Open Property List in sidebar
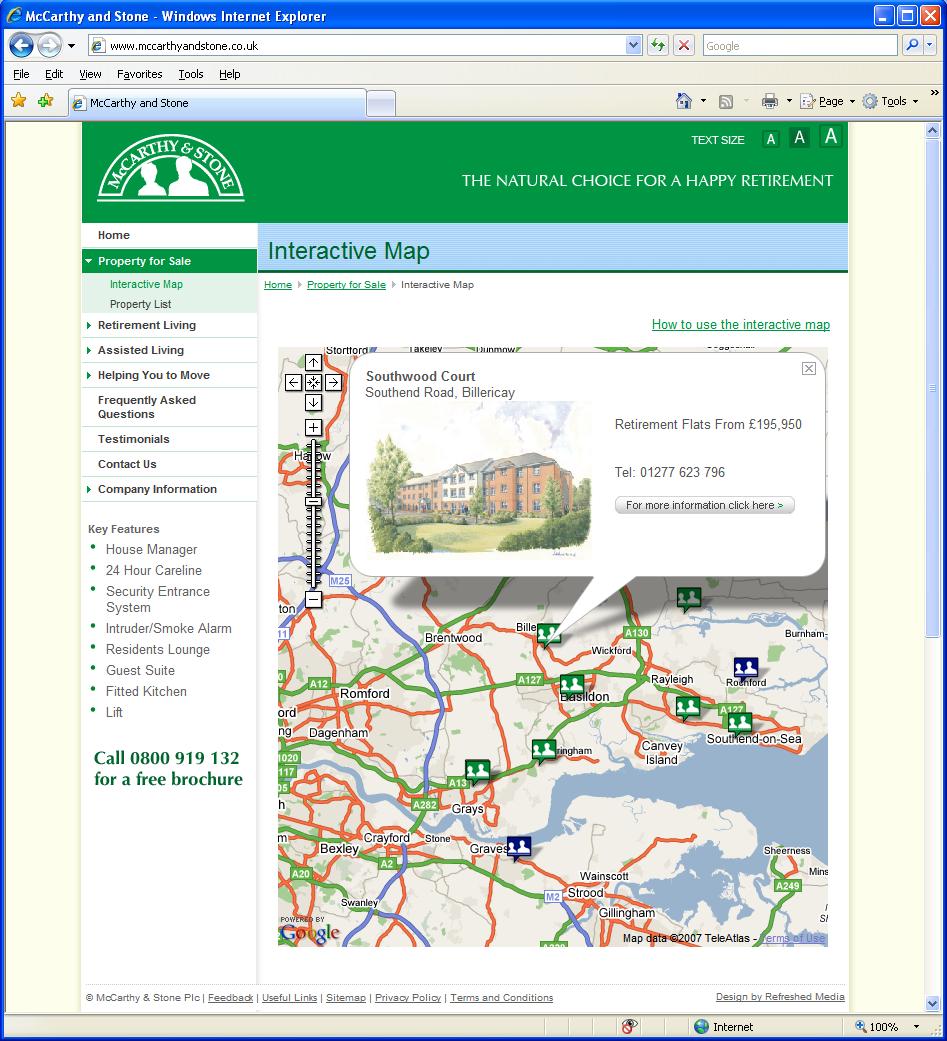Image resolution: width=947 pixels, height=1041 pixels. click(140, 304)
